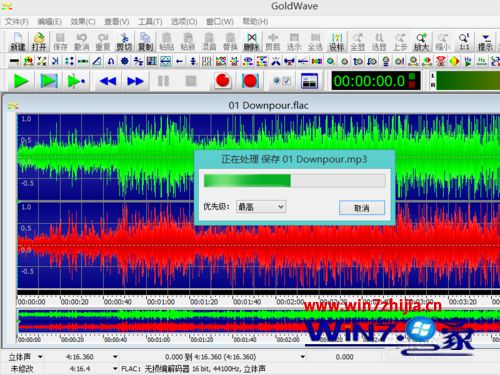The width and height of the screenshot is (500, 375).
Task: Click the 放大 zoom-in magnifier icon
Action: pos(422,42)
